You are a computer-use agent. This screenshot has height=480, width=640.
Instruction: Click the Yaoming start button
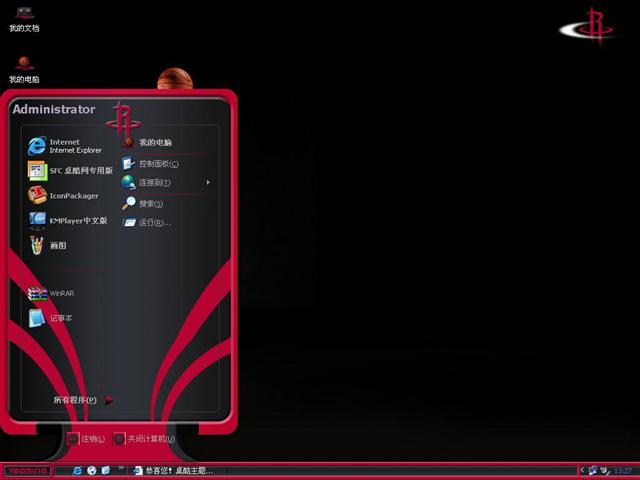(27, 471)
